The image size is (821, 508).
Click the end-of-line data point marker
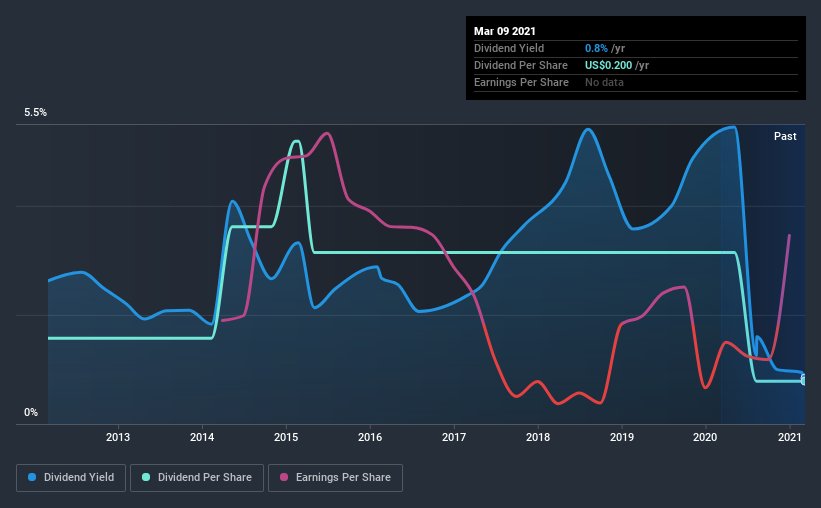pyautogui.click(x=804, y=380)
